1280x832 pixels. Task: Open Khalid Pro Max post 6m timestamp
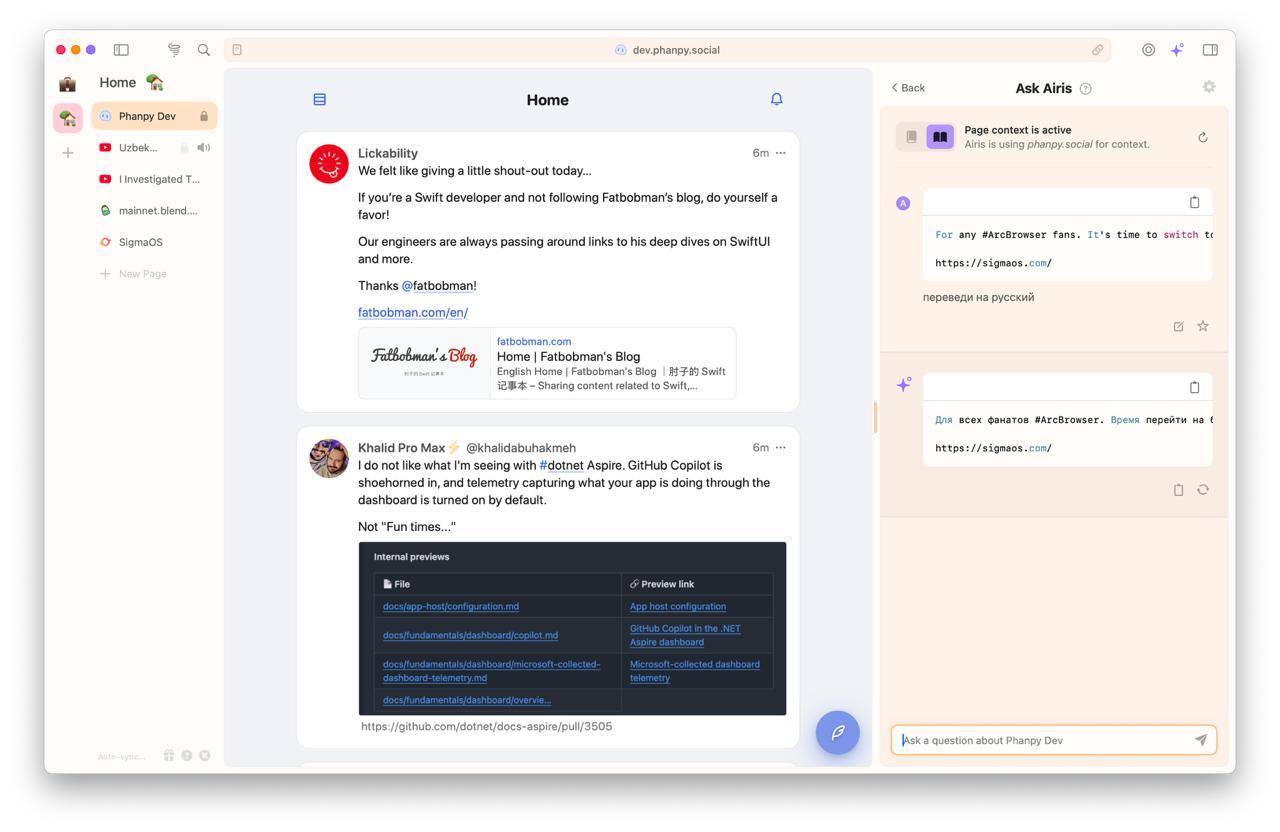761,447
